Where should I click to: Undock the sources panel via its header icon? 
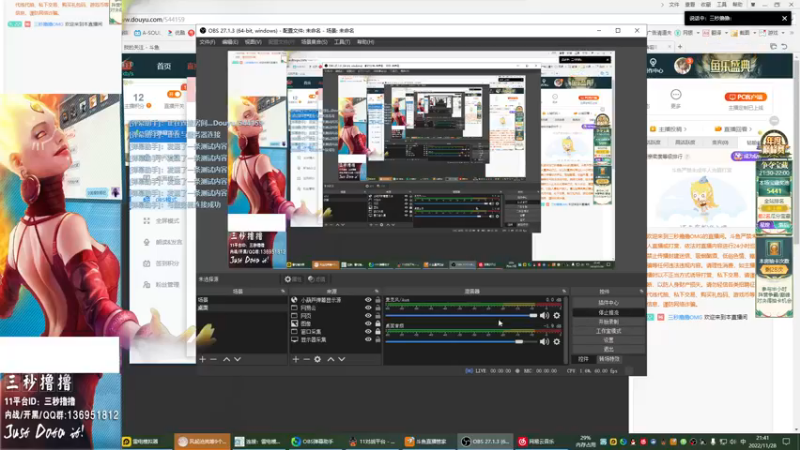tap(377, 291)
